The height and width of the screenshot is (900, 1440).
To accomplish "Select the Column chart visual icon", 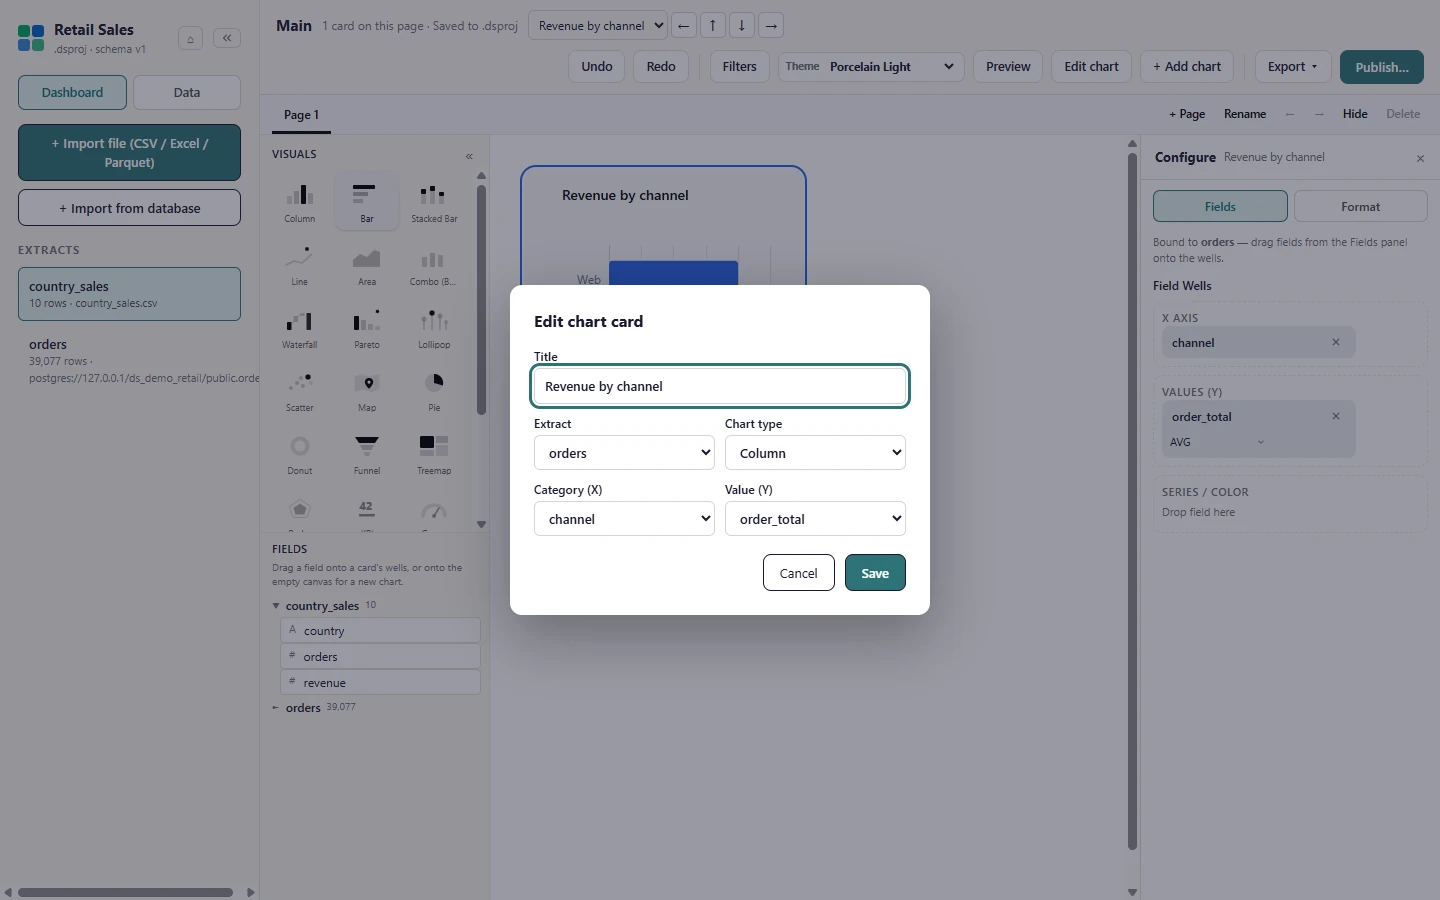I will coord(299,202).
